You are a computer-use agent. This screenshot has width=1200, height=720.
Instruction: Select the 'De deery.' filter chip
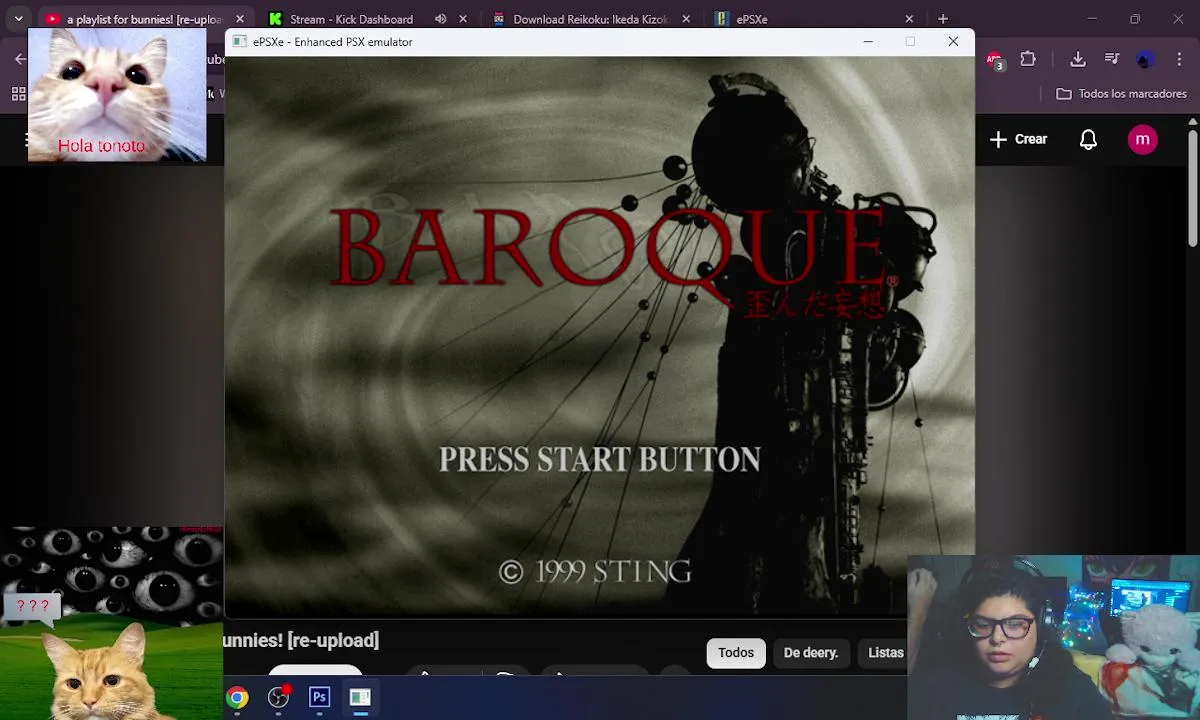[811, 653]
